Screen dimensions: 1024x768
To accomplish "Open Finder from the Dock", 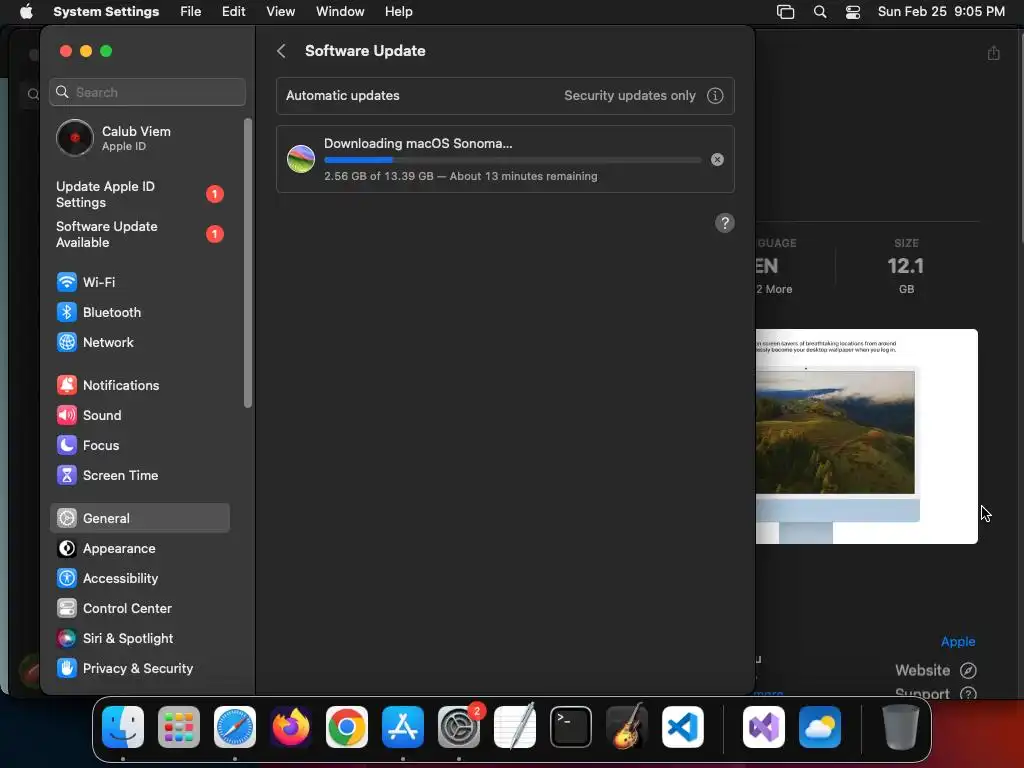I will point(123,727).
